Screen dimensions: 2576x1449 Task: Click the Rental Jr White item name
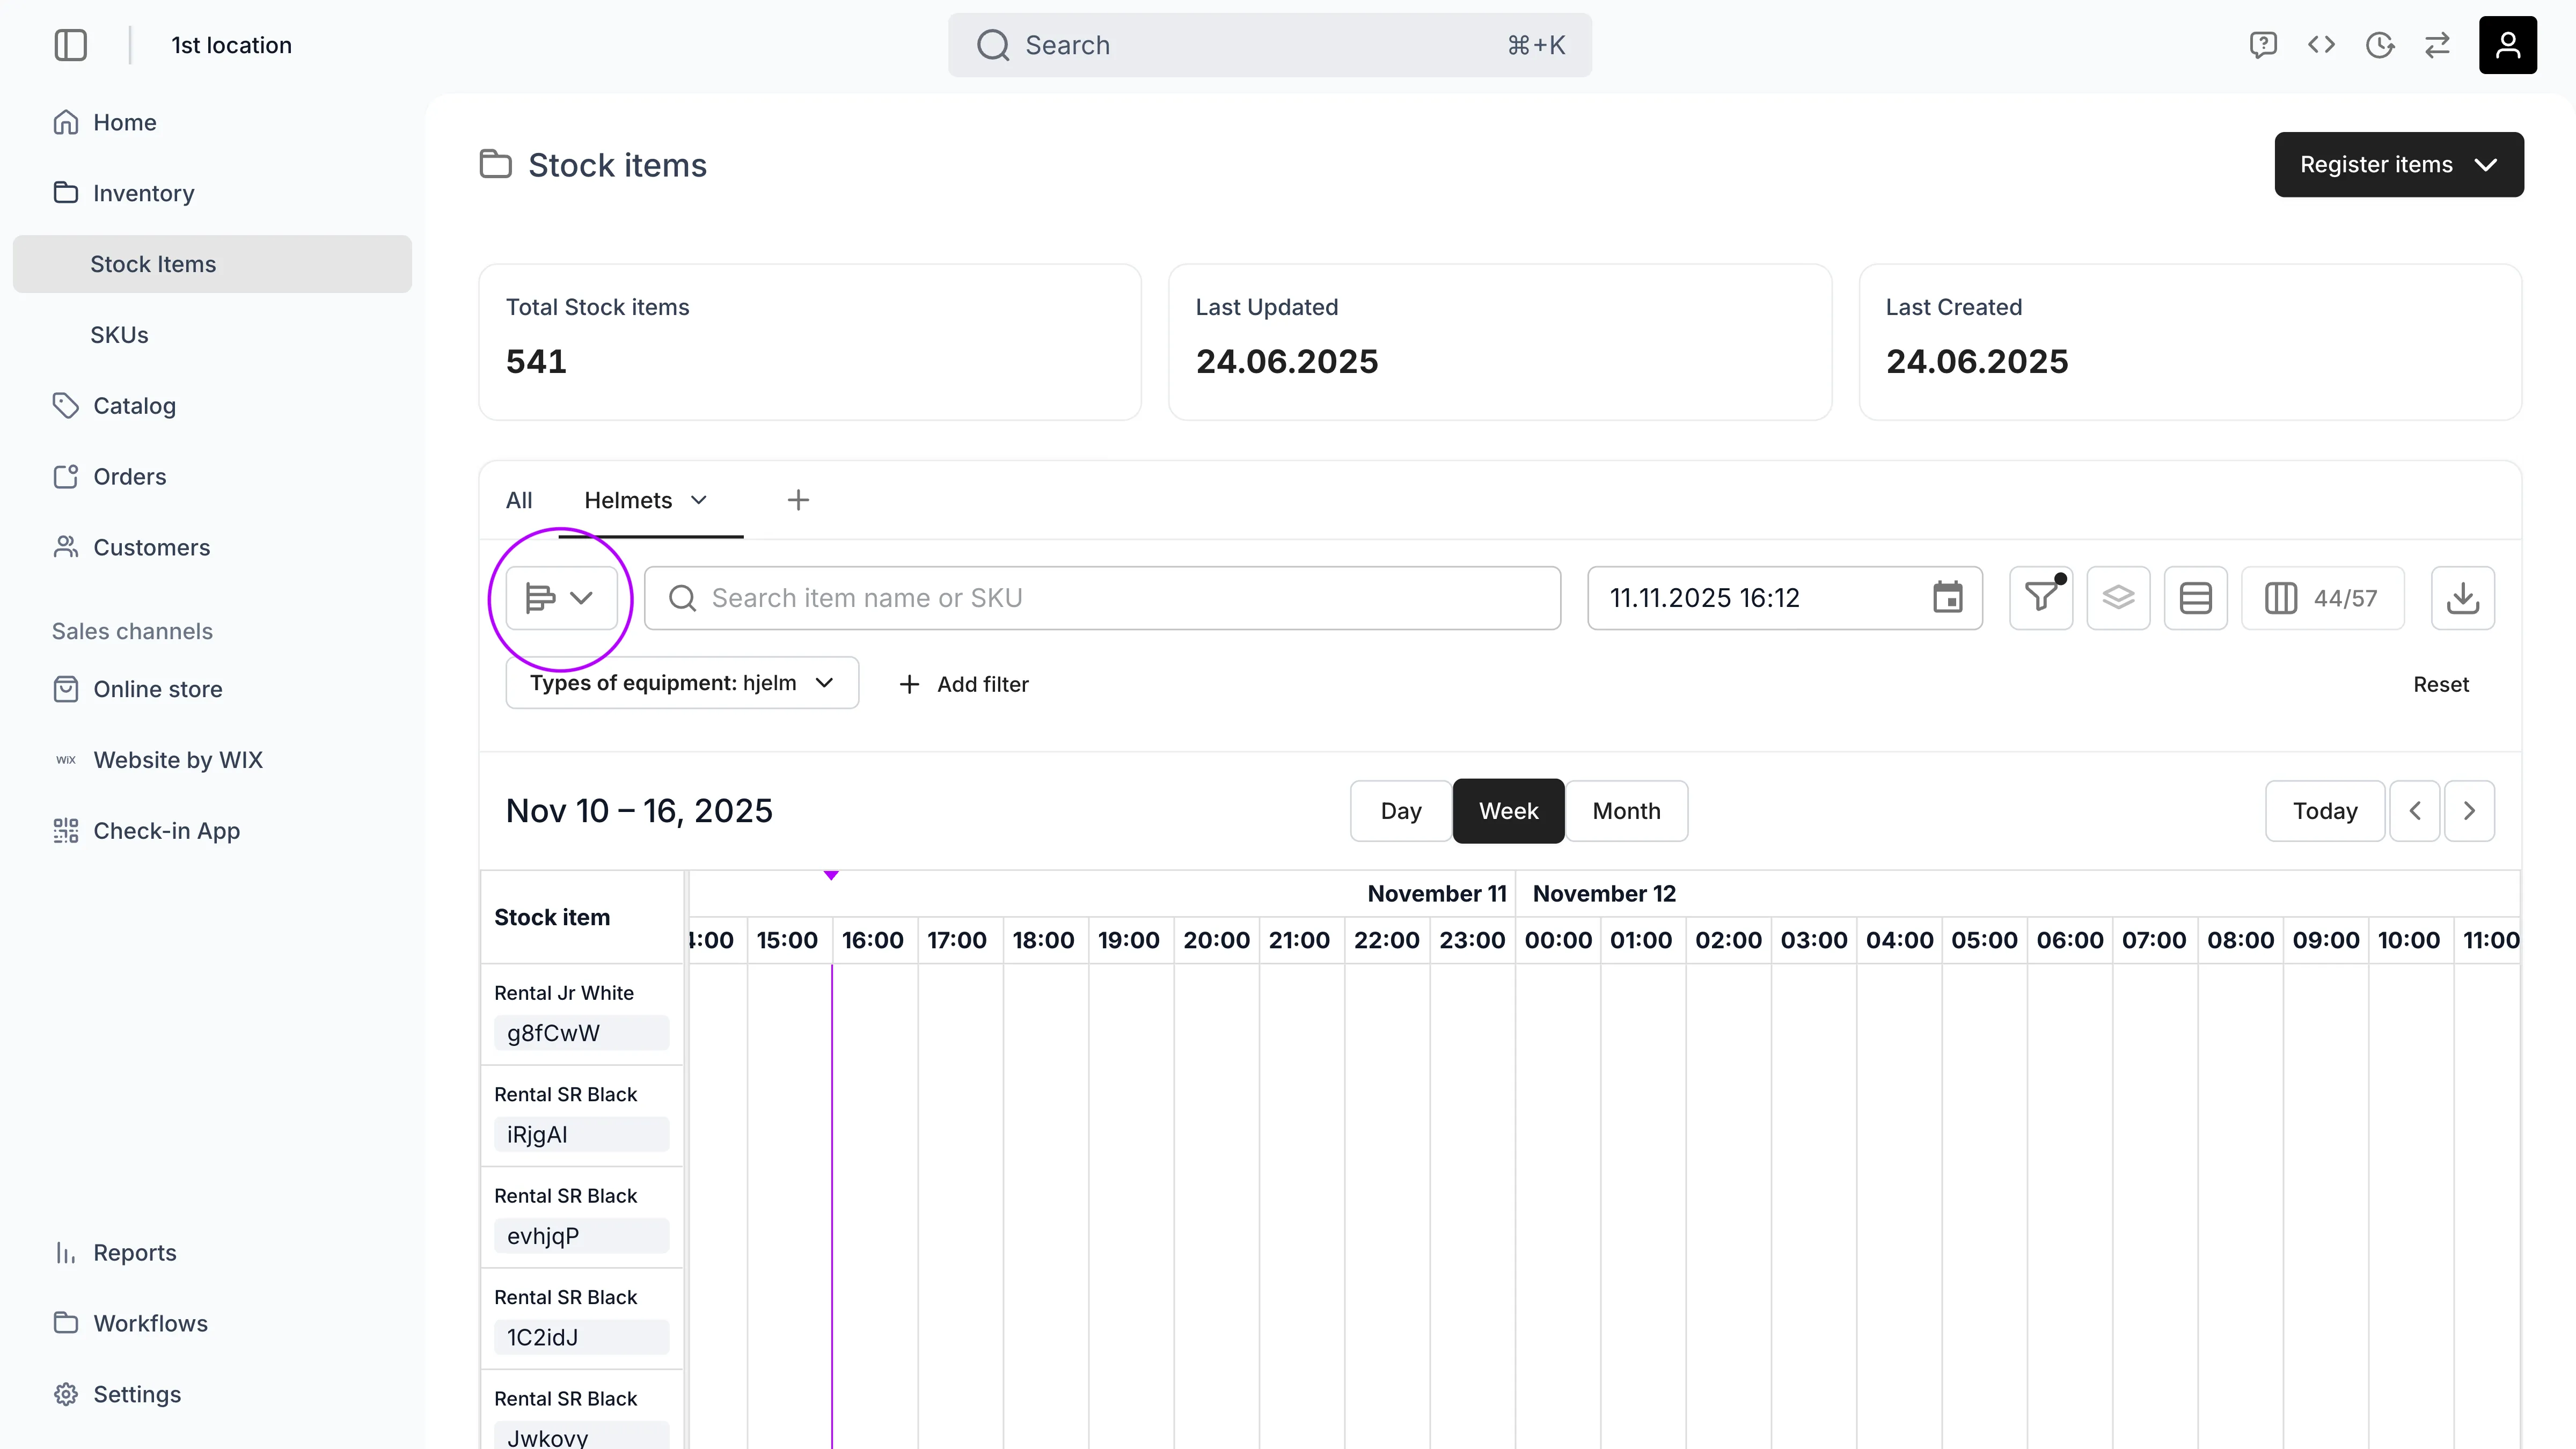click(x=564, y=993)
